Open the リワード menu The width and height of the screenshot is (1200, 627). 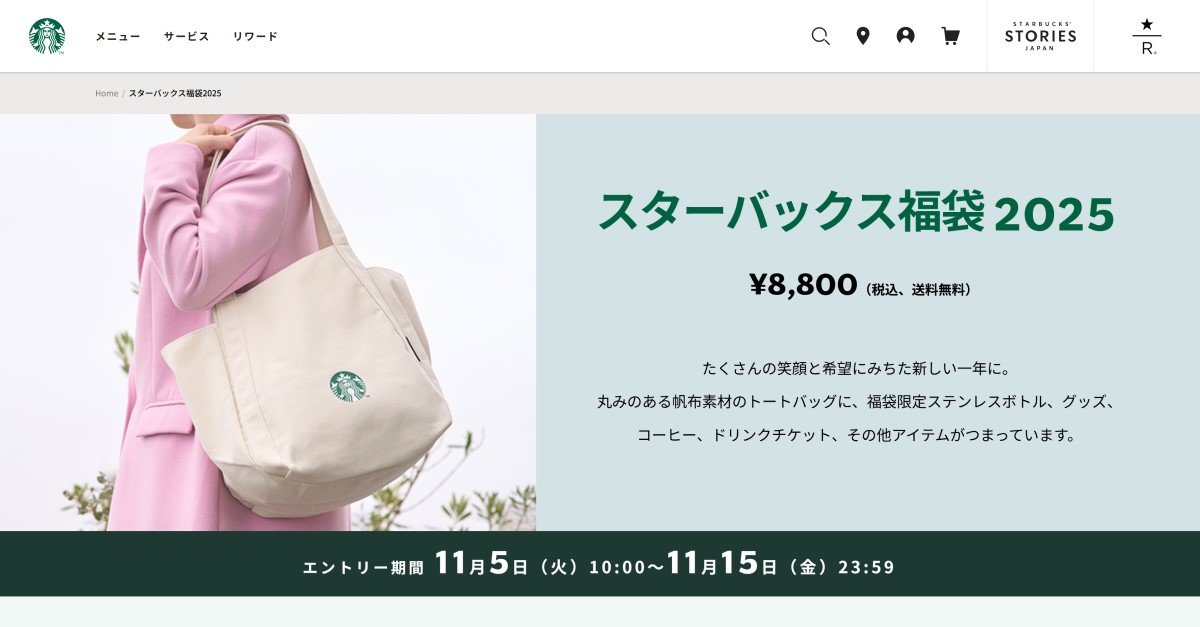click(255, 36)
